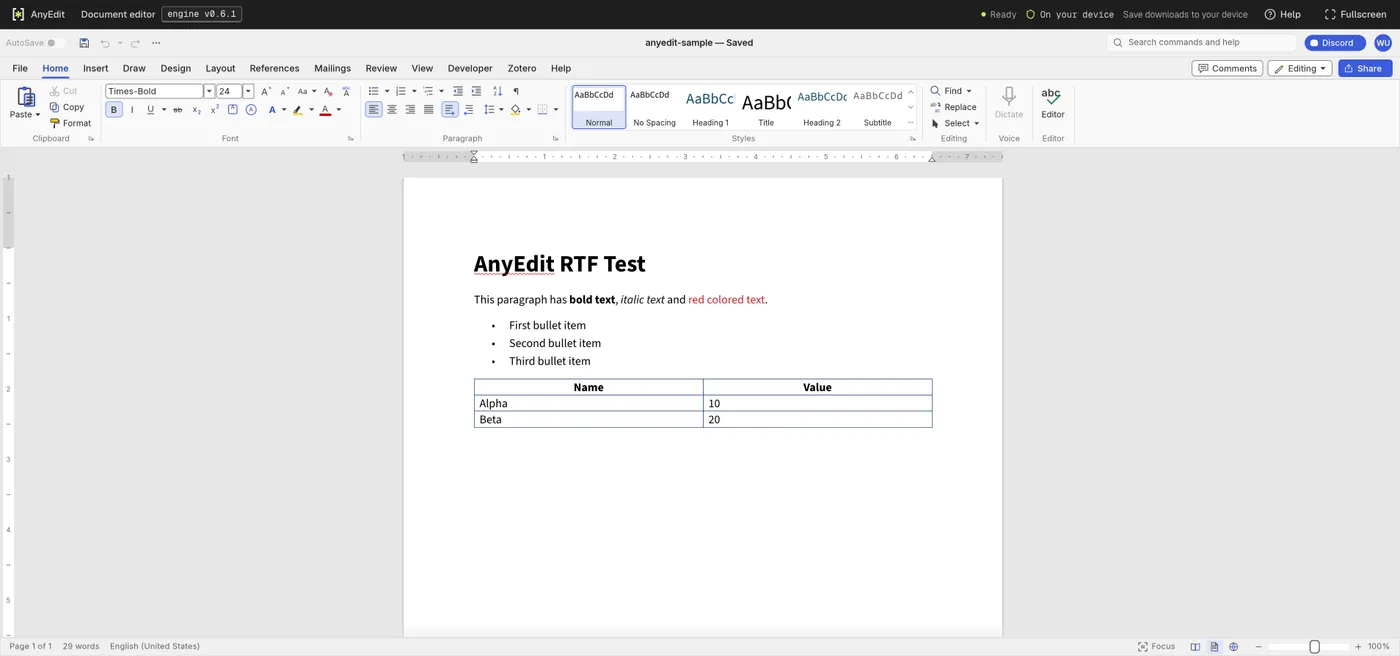Open the font size dropdown arrow
Image resolution: width=1400 pixels, height=656 pixels.
(248, 91)
